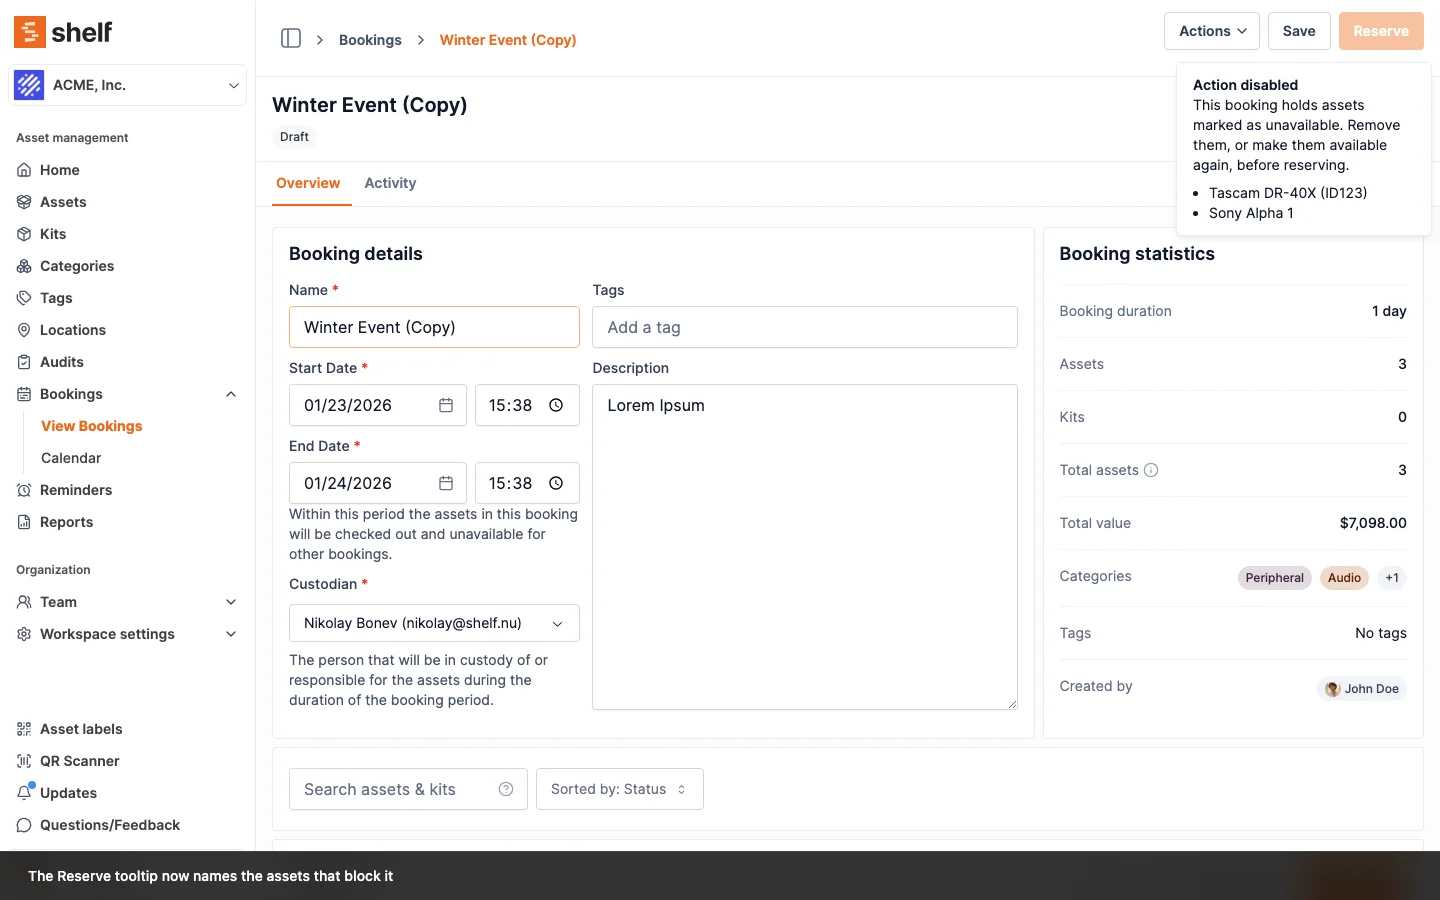The width and height of the screenshot is (1440, 900).
Task: Switch to the Activity tab
Action: (x=390, y=183)
